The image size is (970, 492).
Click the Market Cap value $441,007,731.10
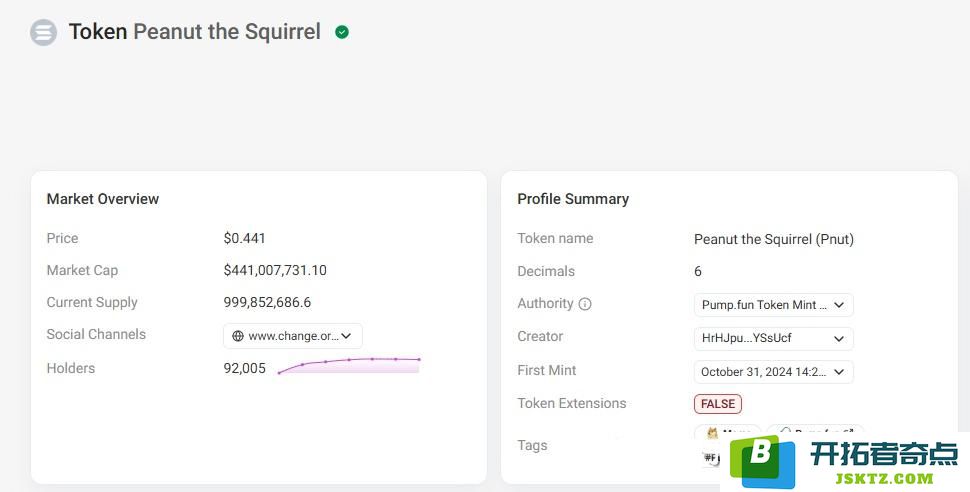(275, 270)
